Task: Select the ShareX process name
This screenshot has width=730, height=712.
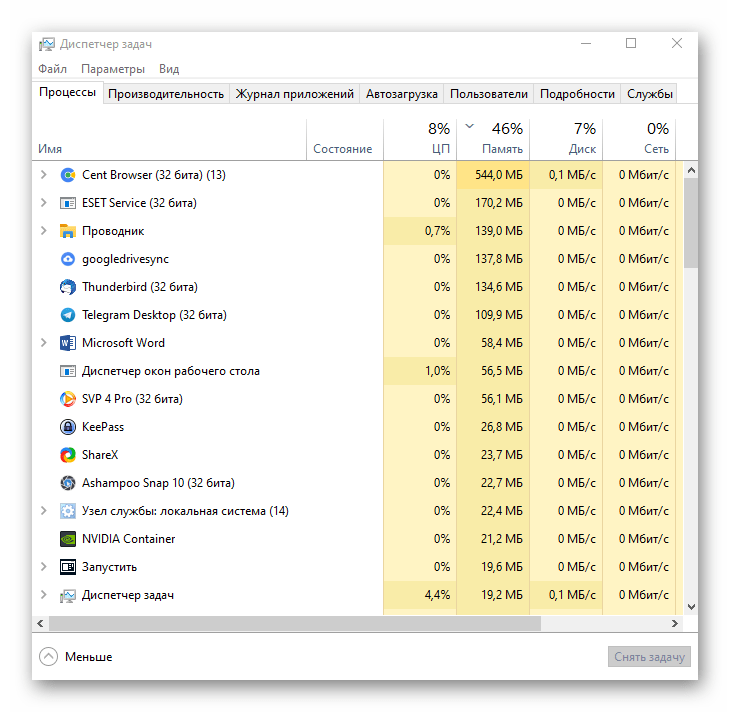Action: tap(100, 455)
